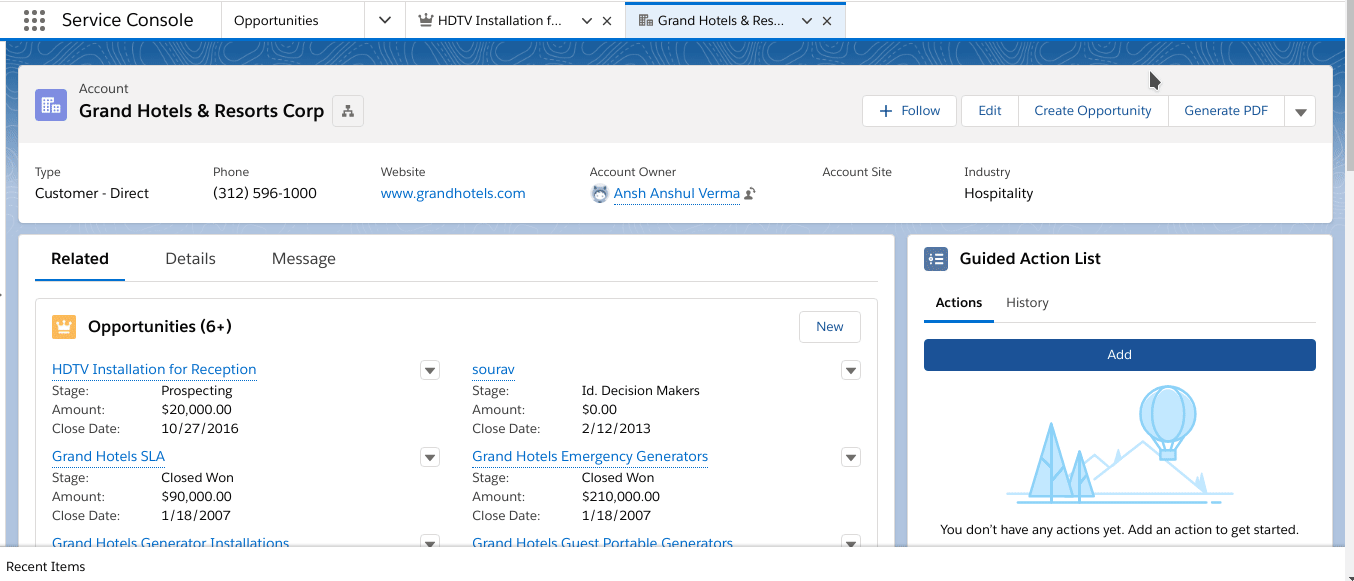Click the 10/27/2016 close date
1354x581 pixels.
pyautogui.click(x=200, y=429)
